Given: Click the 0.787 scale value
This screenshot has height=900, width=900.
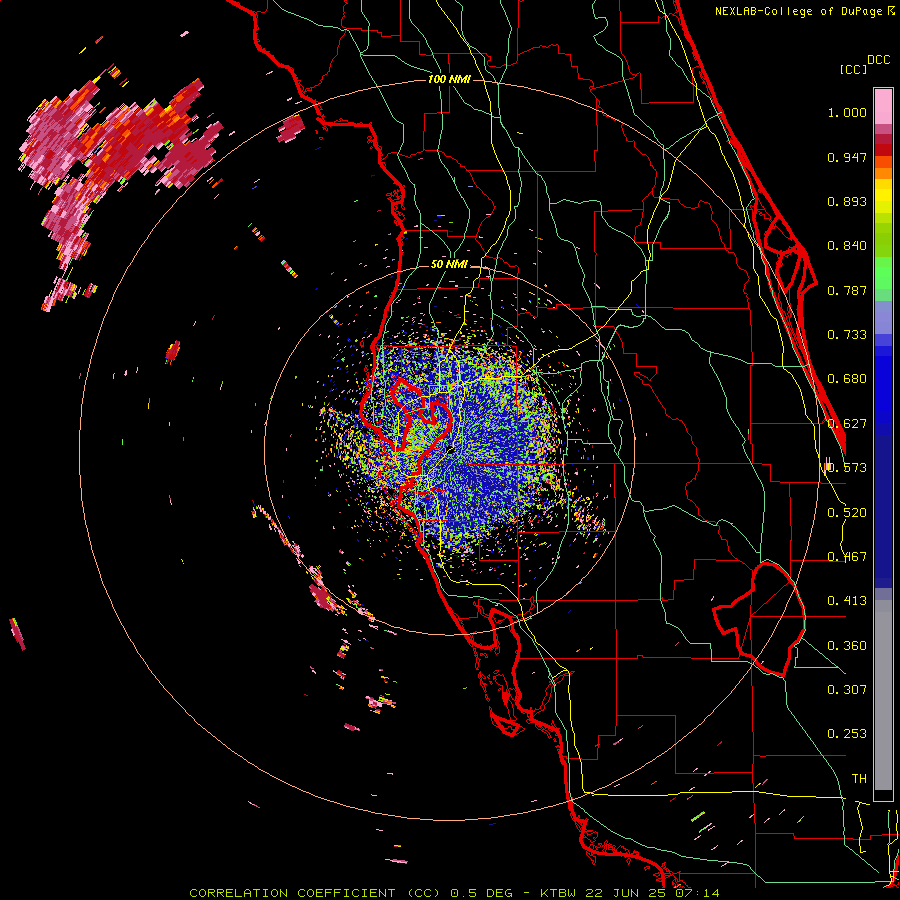Looking at the screenshot, I should [847, 290].
